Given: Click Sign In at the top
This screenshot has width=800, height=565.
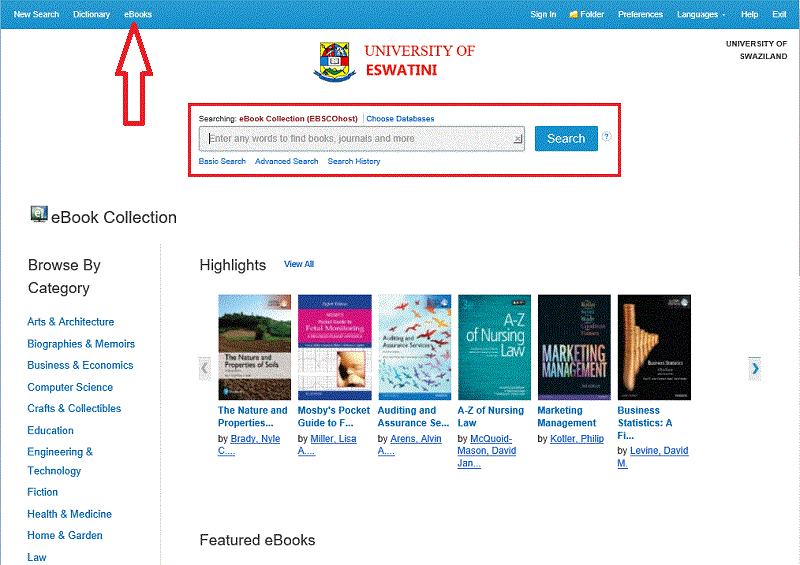Looking at the screenshot, I should (x=543, y=14).
